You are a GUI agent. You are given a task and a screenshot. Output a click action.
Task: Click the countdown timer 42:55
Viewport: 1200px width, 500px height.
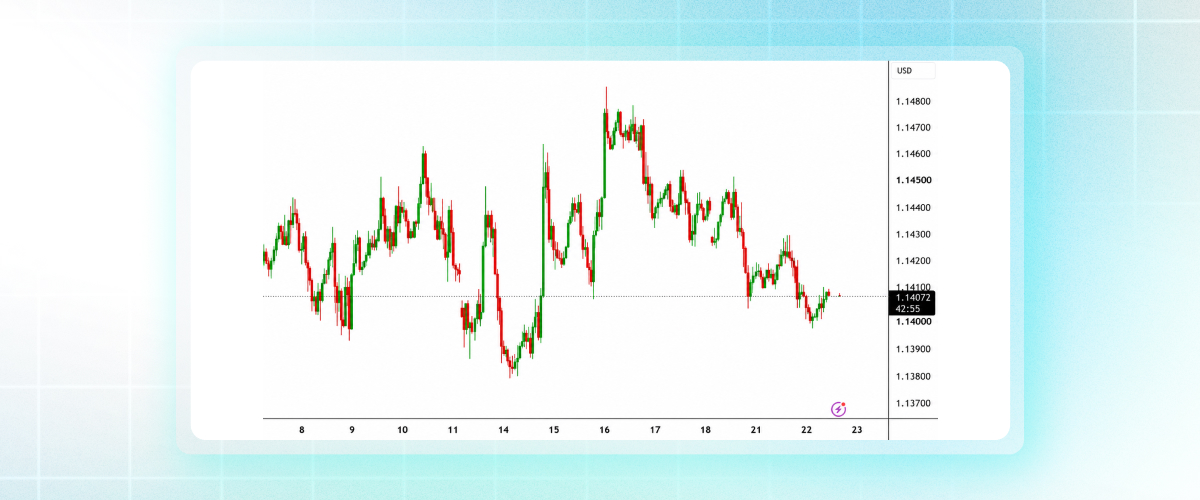click(908, 309)
